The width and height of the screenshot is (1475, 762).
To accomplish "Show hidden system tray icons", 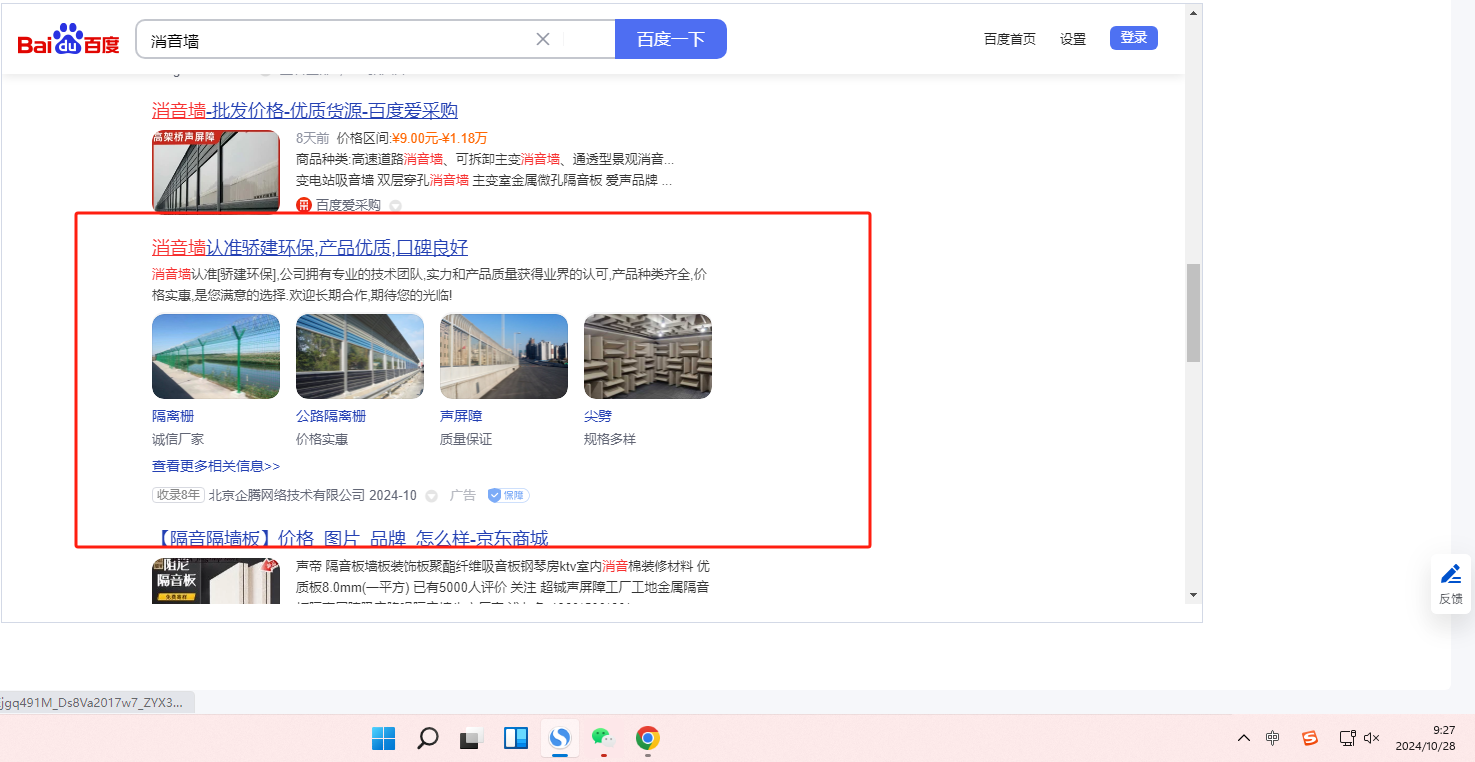I will [x=1243, y=738].
